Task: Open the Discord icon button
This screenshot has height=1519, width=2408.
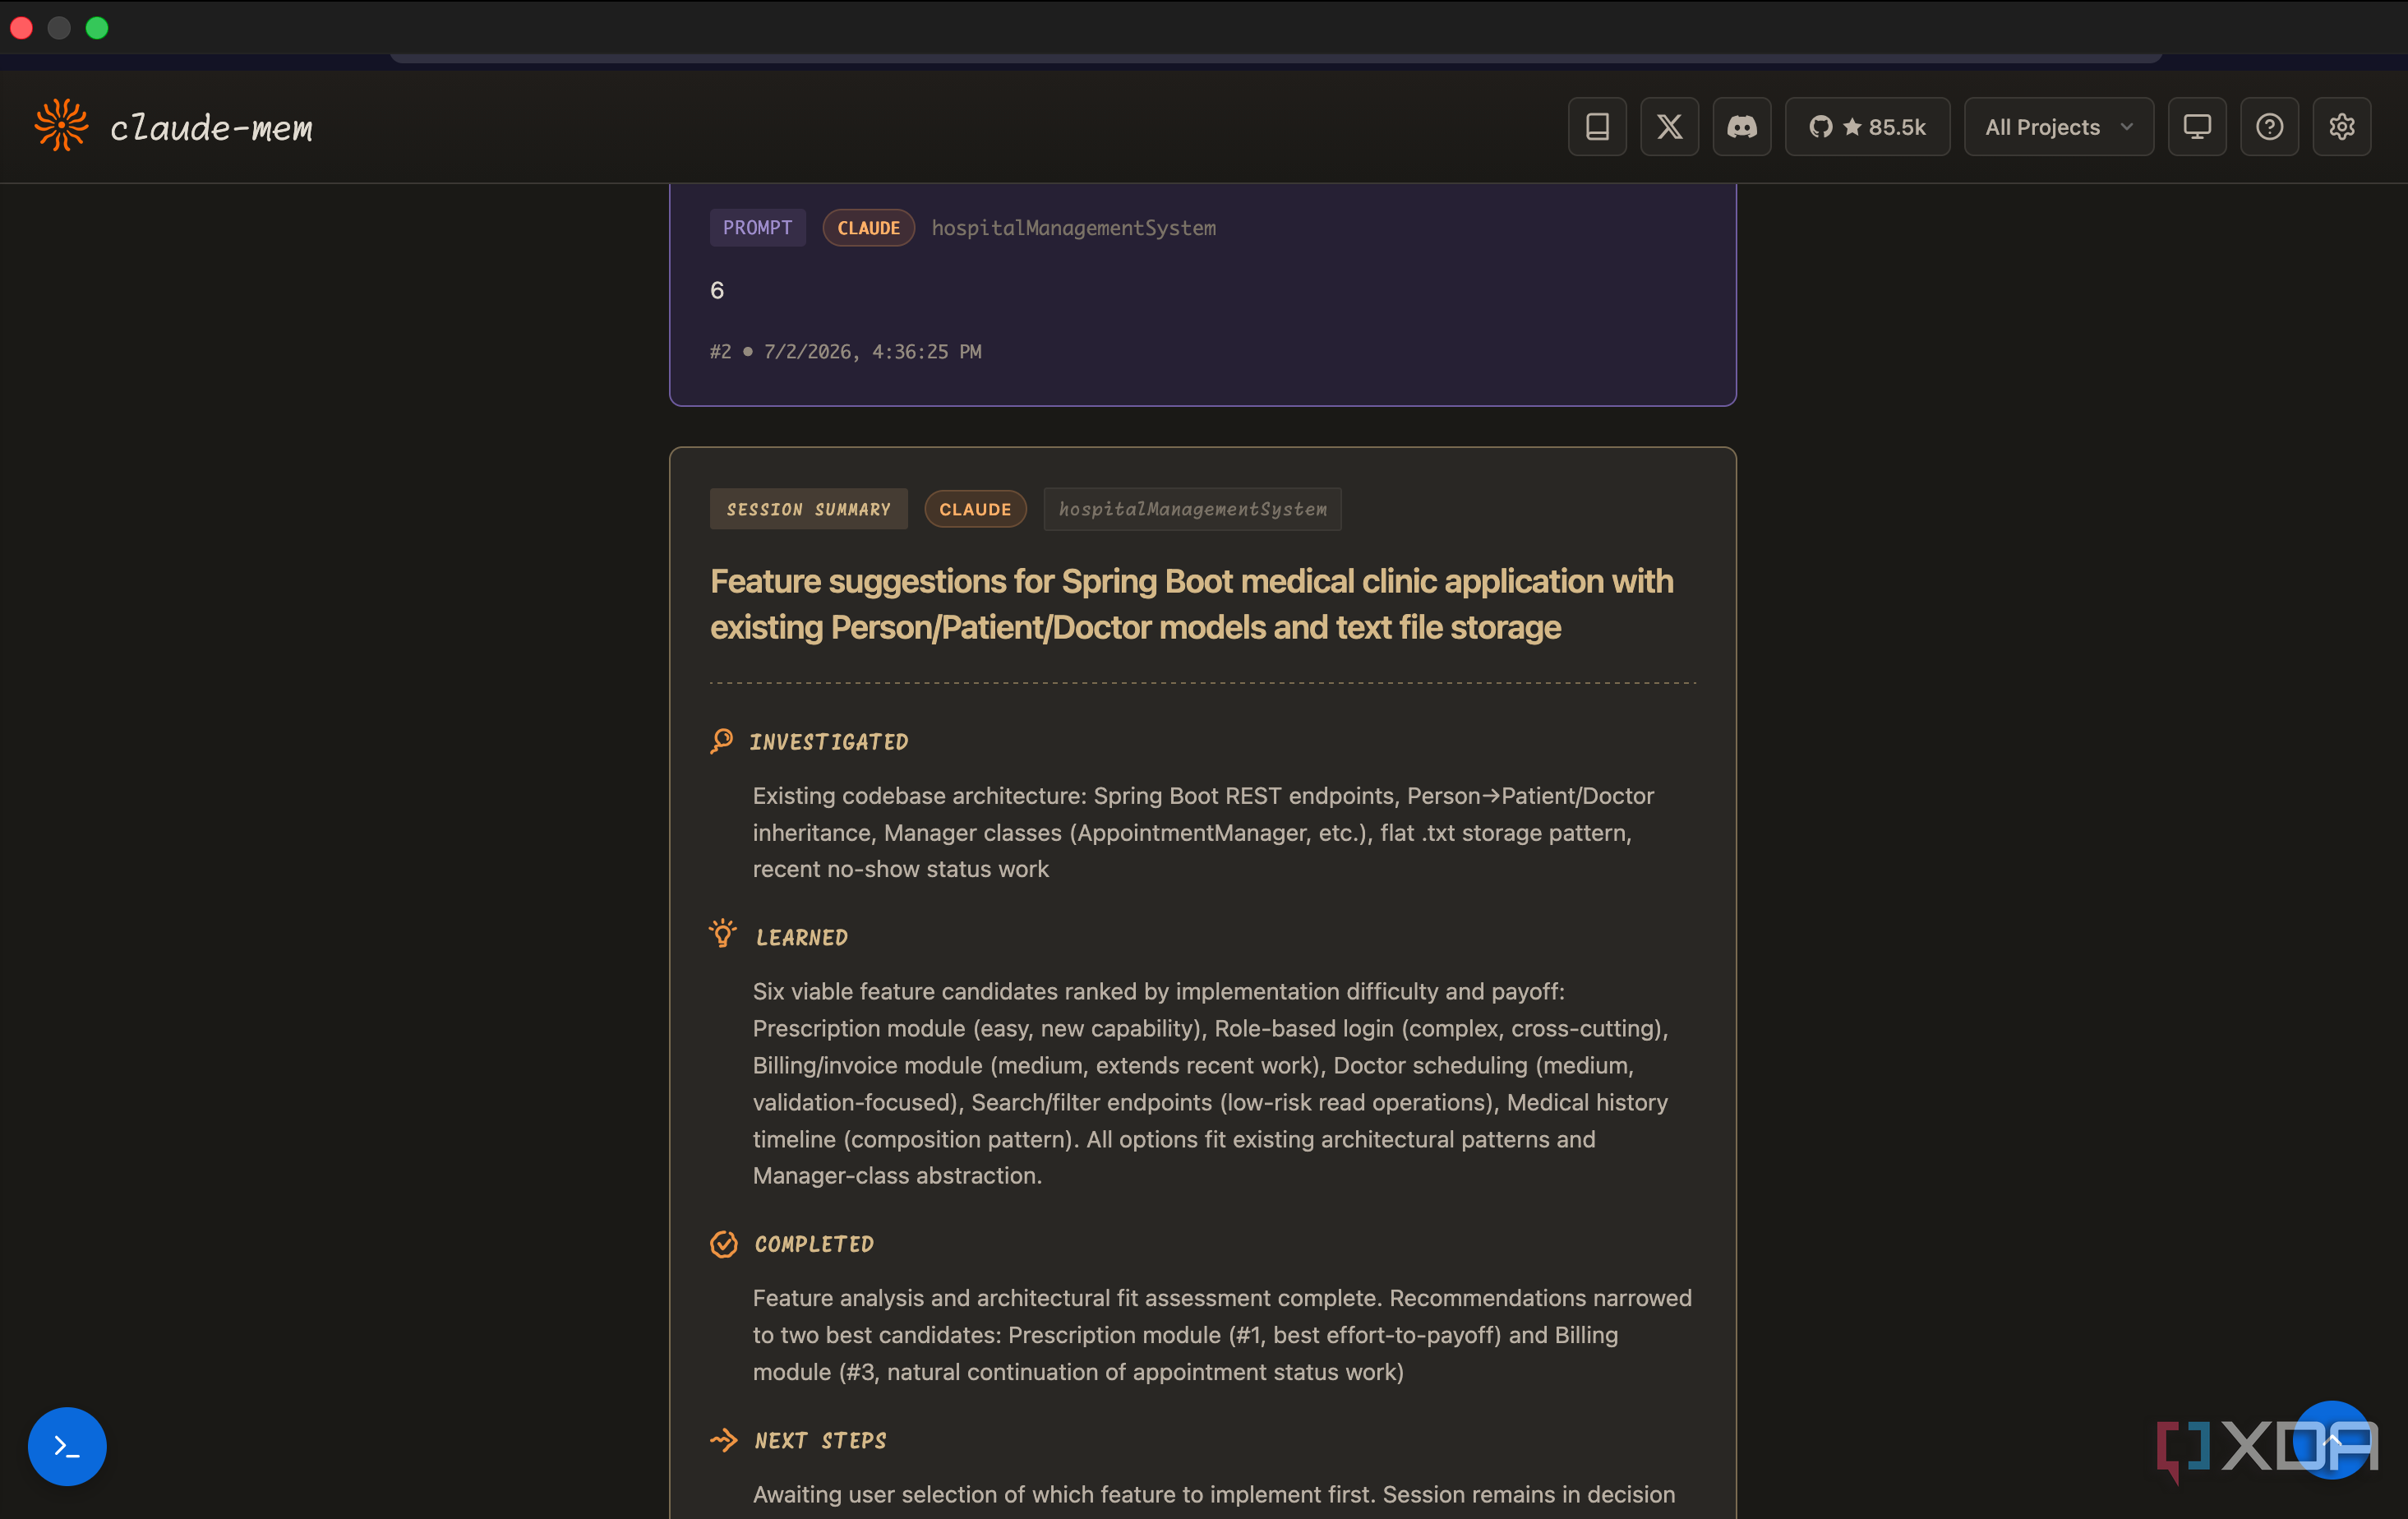Action: coord(1741,127)
